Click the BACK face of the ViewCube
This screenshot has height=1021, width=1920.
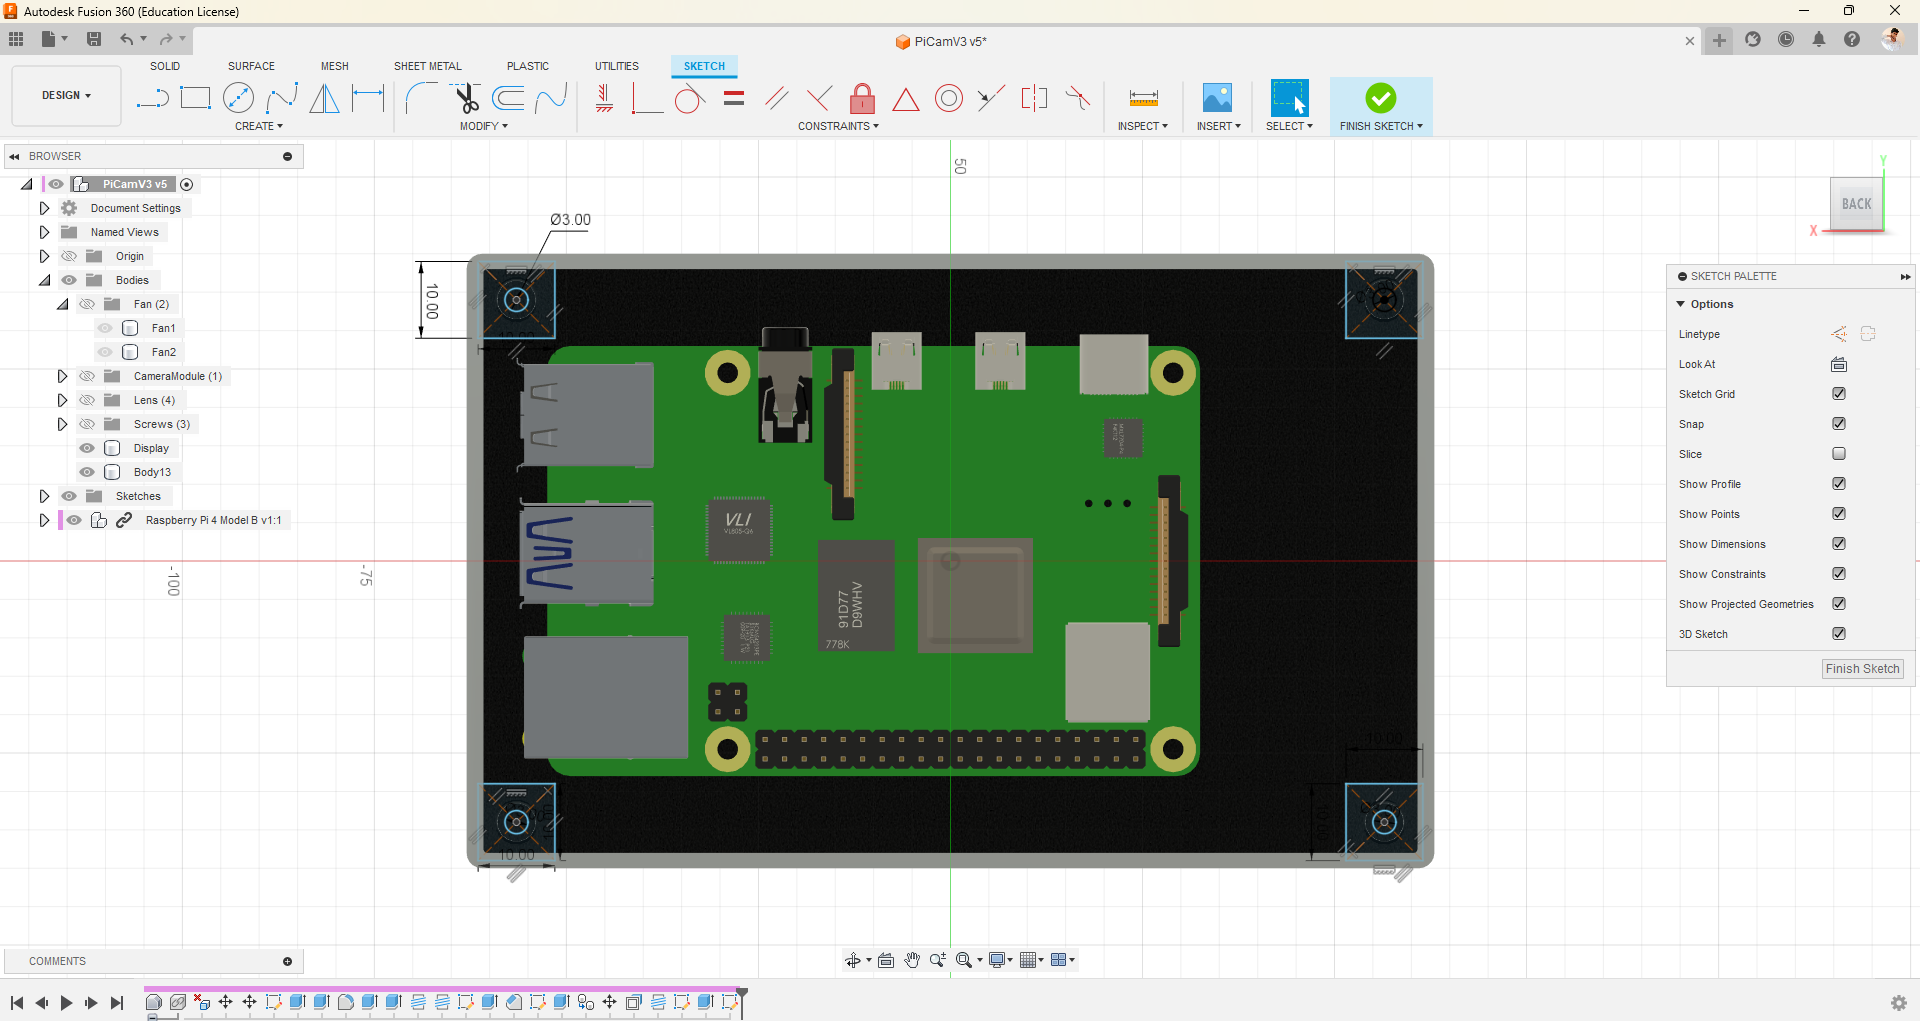pos(1856,204)
